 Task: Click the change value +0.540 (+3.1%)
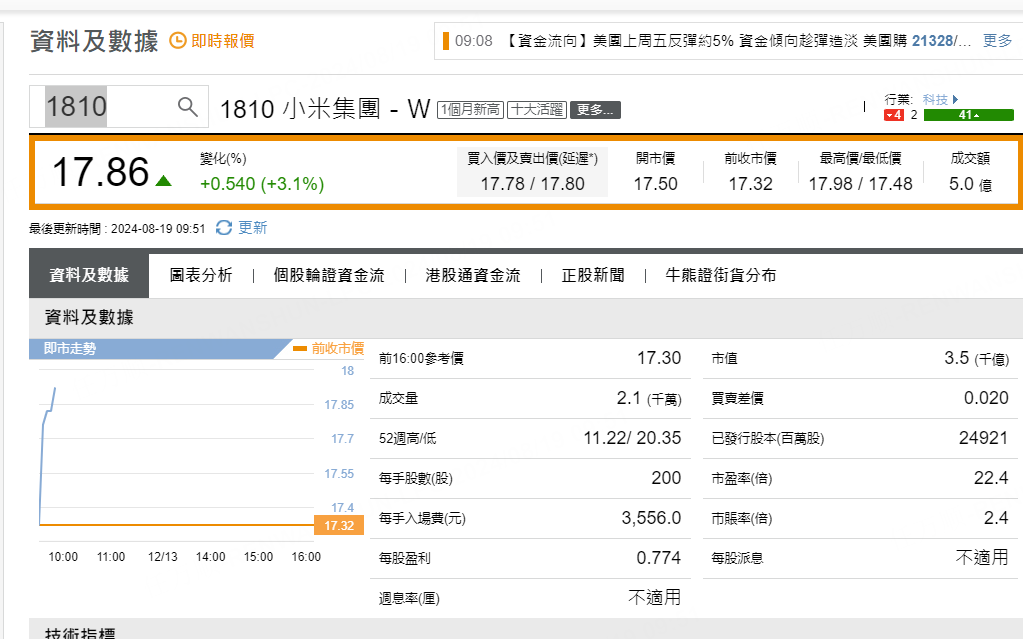tap(262, 184)
